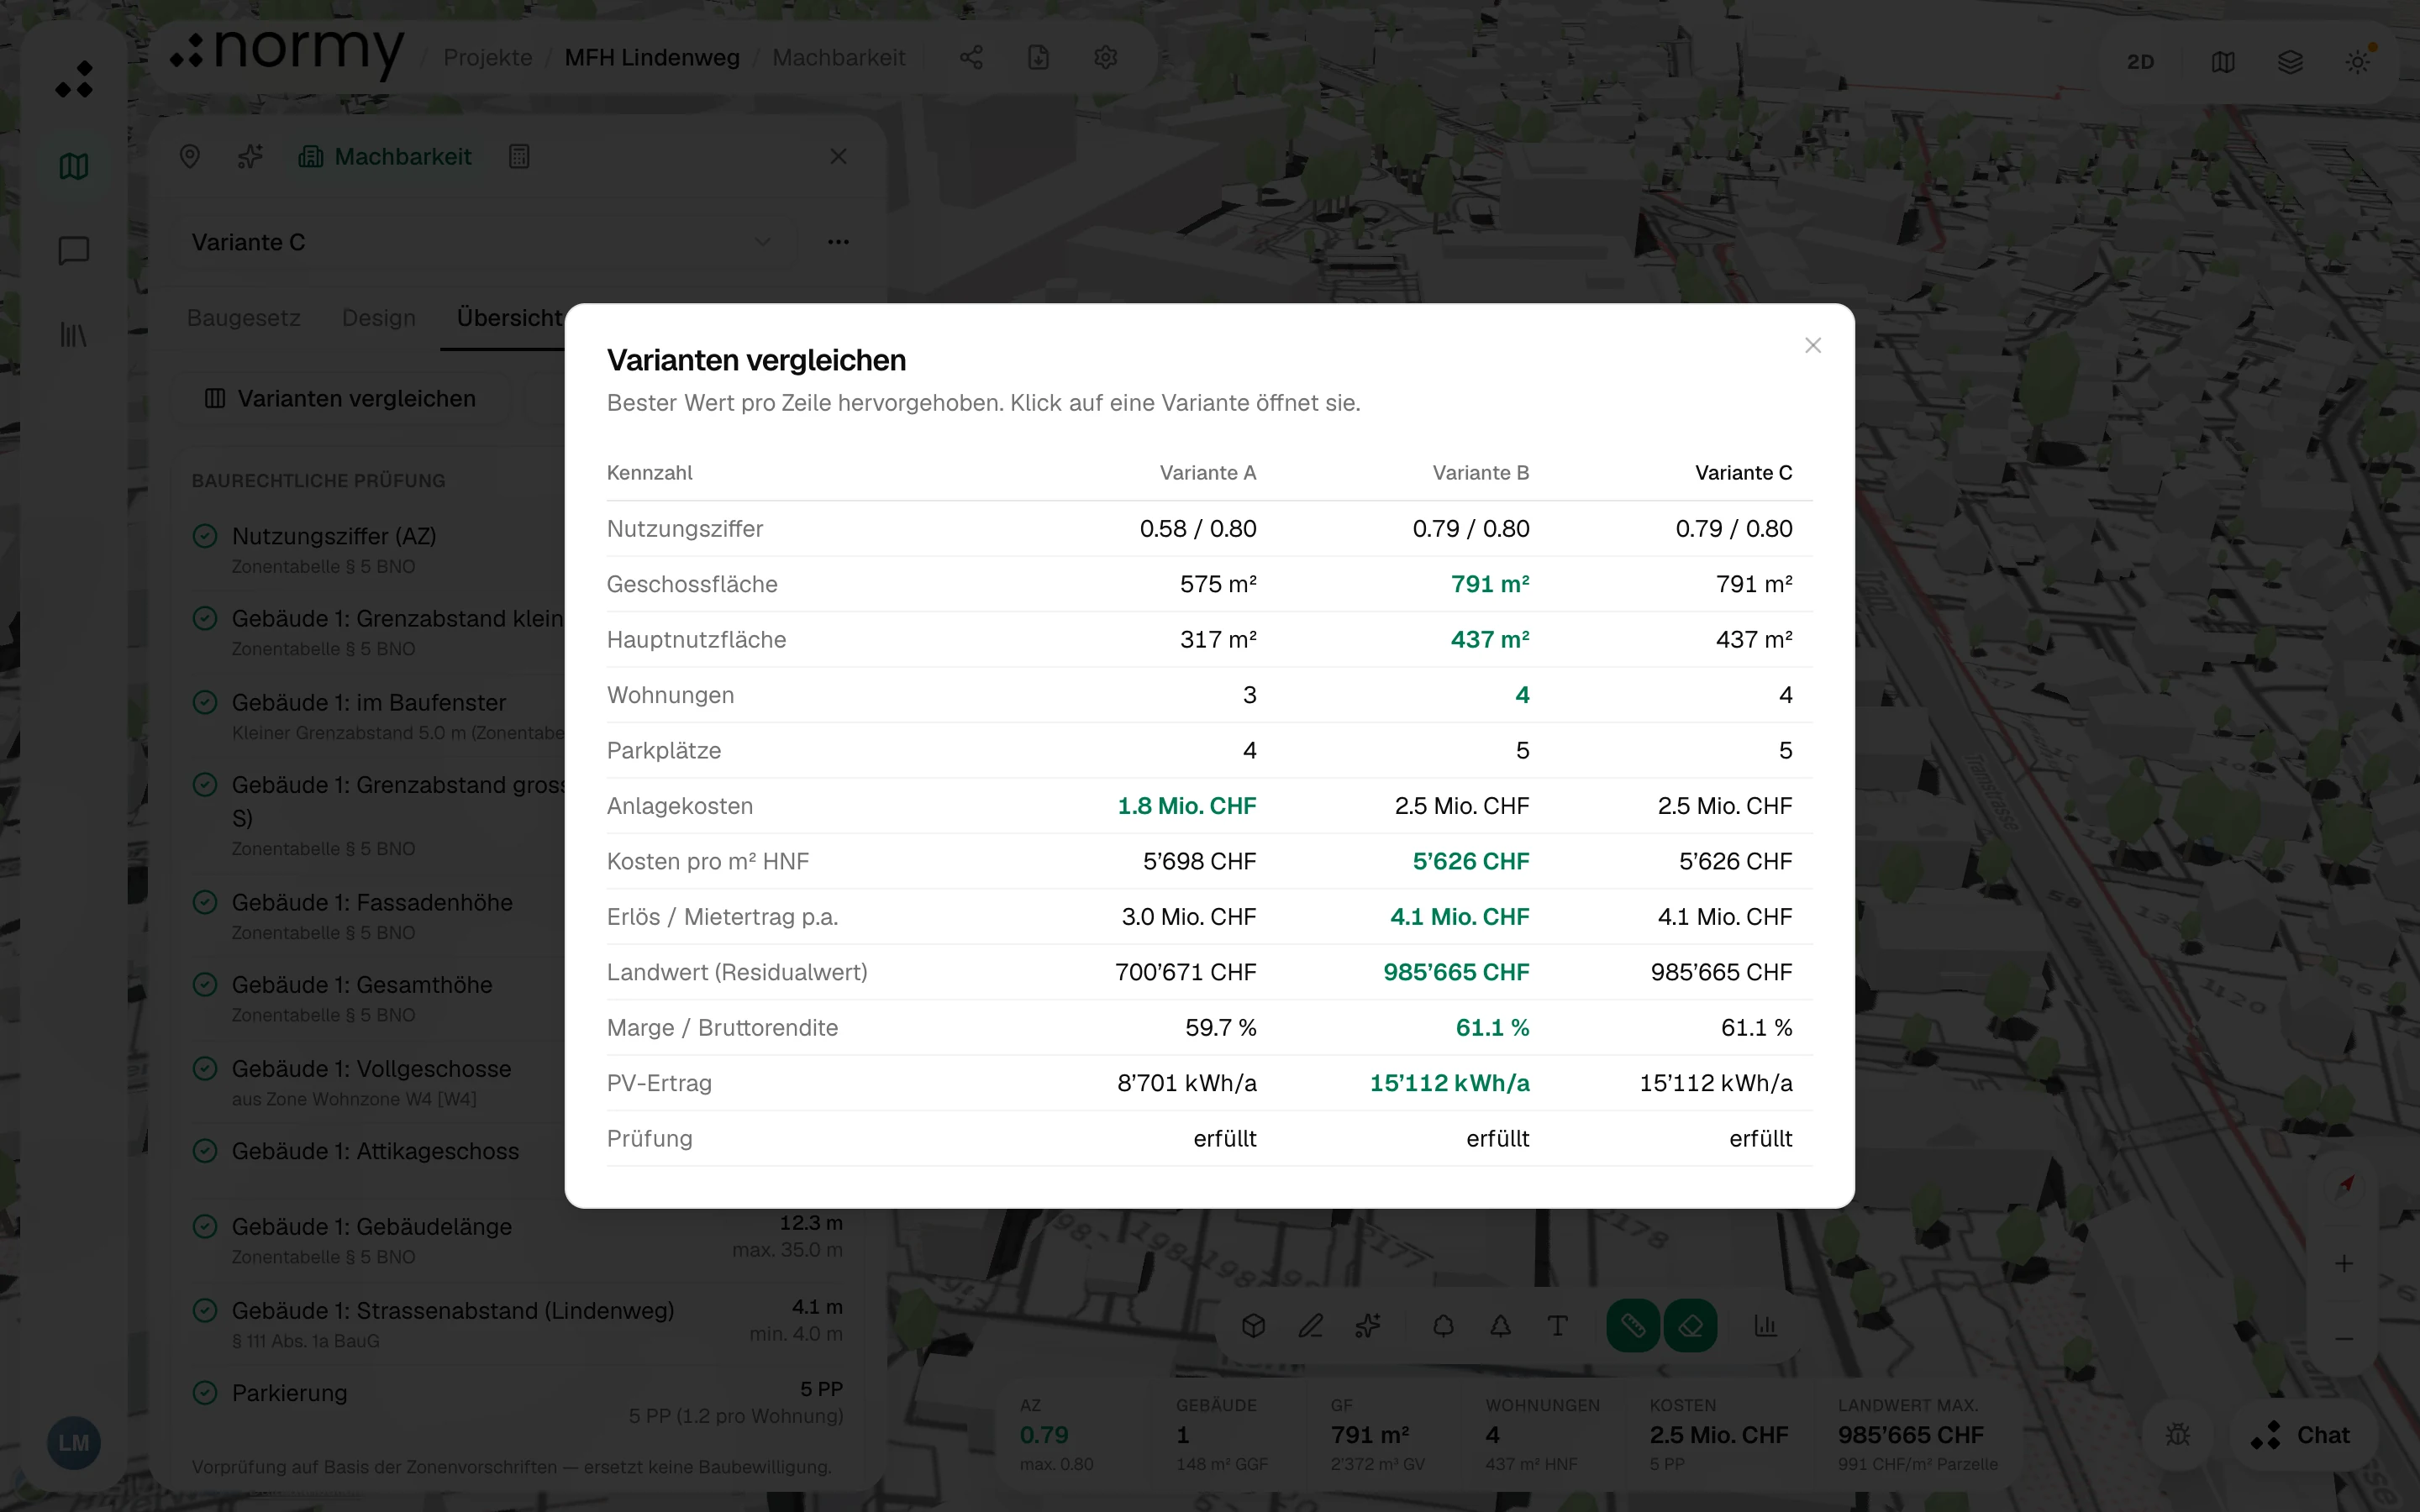
Task: Open the Chat button at the bottom right
Action: coord(2302,1436)
